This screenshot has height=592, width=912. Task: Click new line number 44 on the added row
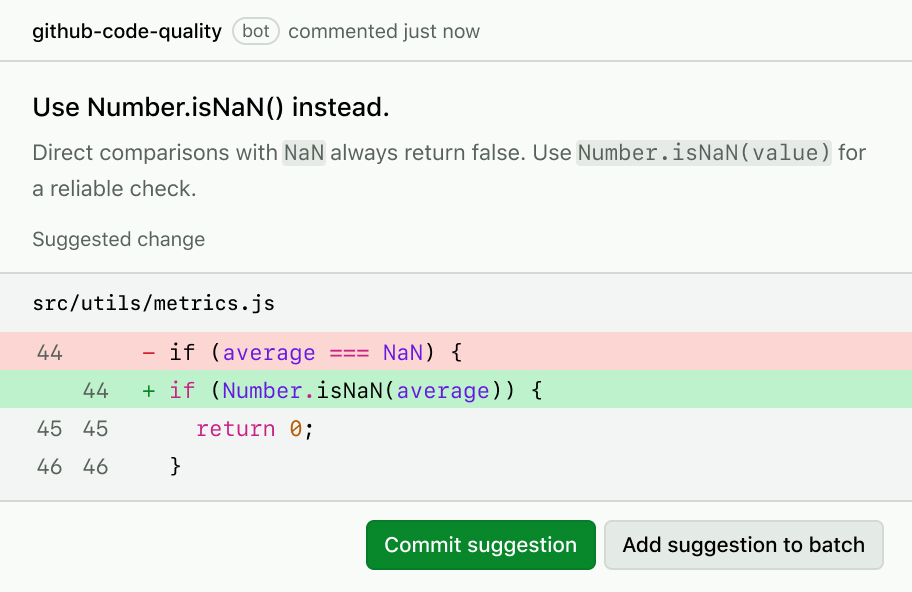(95, 390)
